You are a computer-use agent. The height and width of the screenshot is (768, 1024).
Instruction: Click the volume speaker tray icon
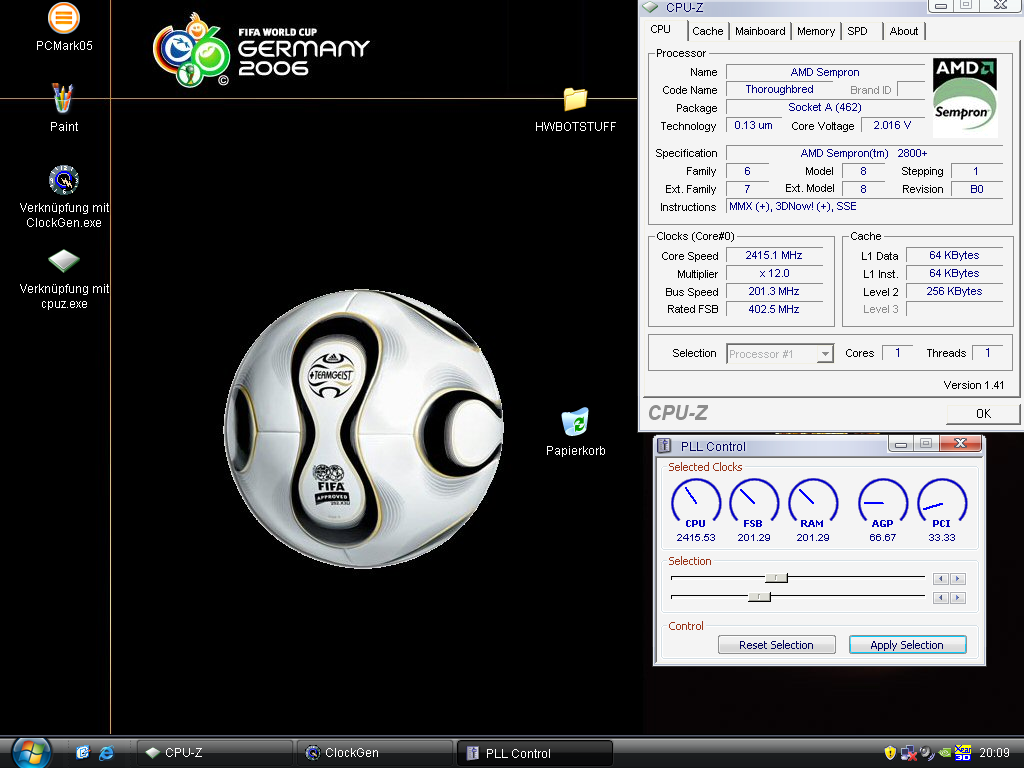[x=927, y=753]
